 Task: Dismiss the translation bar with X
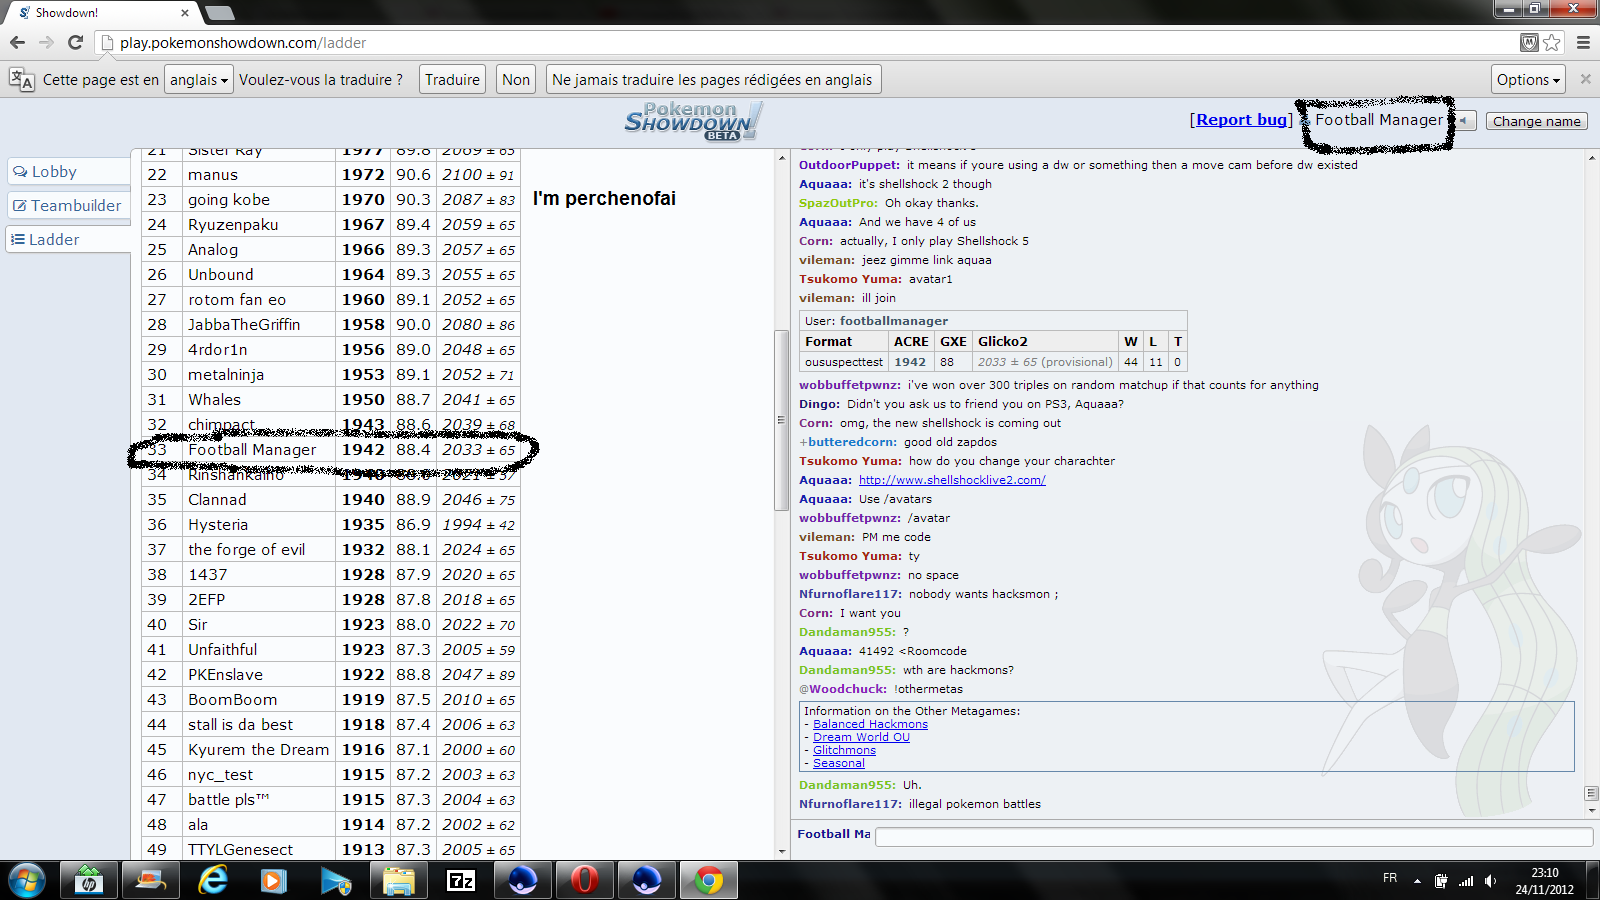point(1585,79)
